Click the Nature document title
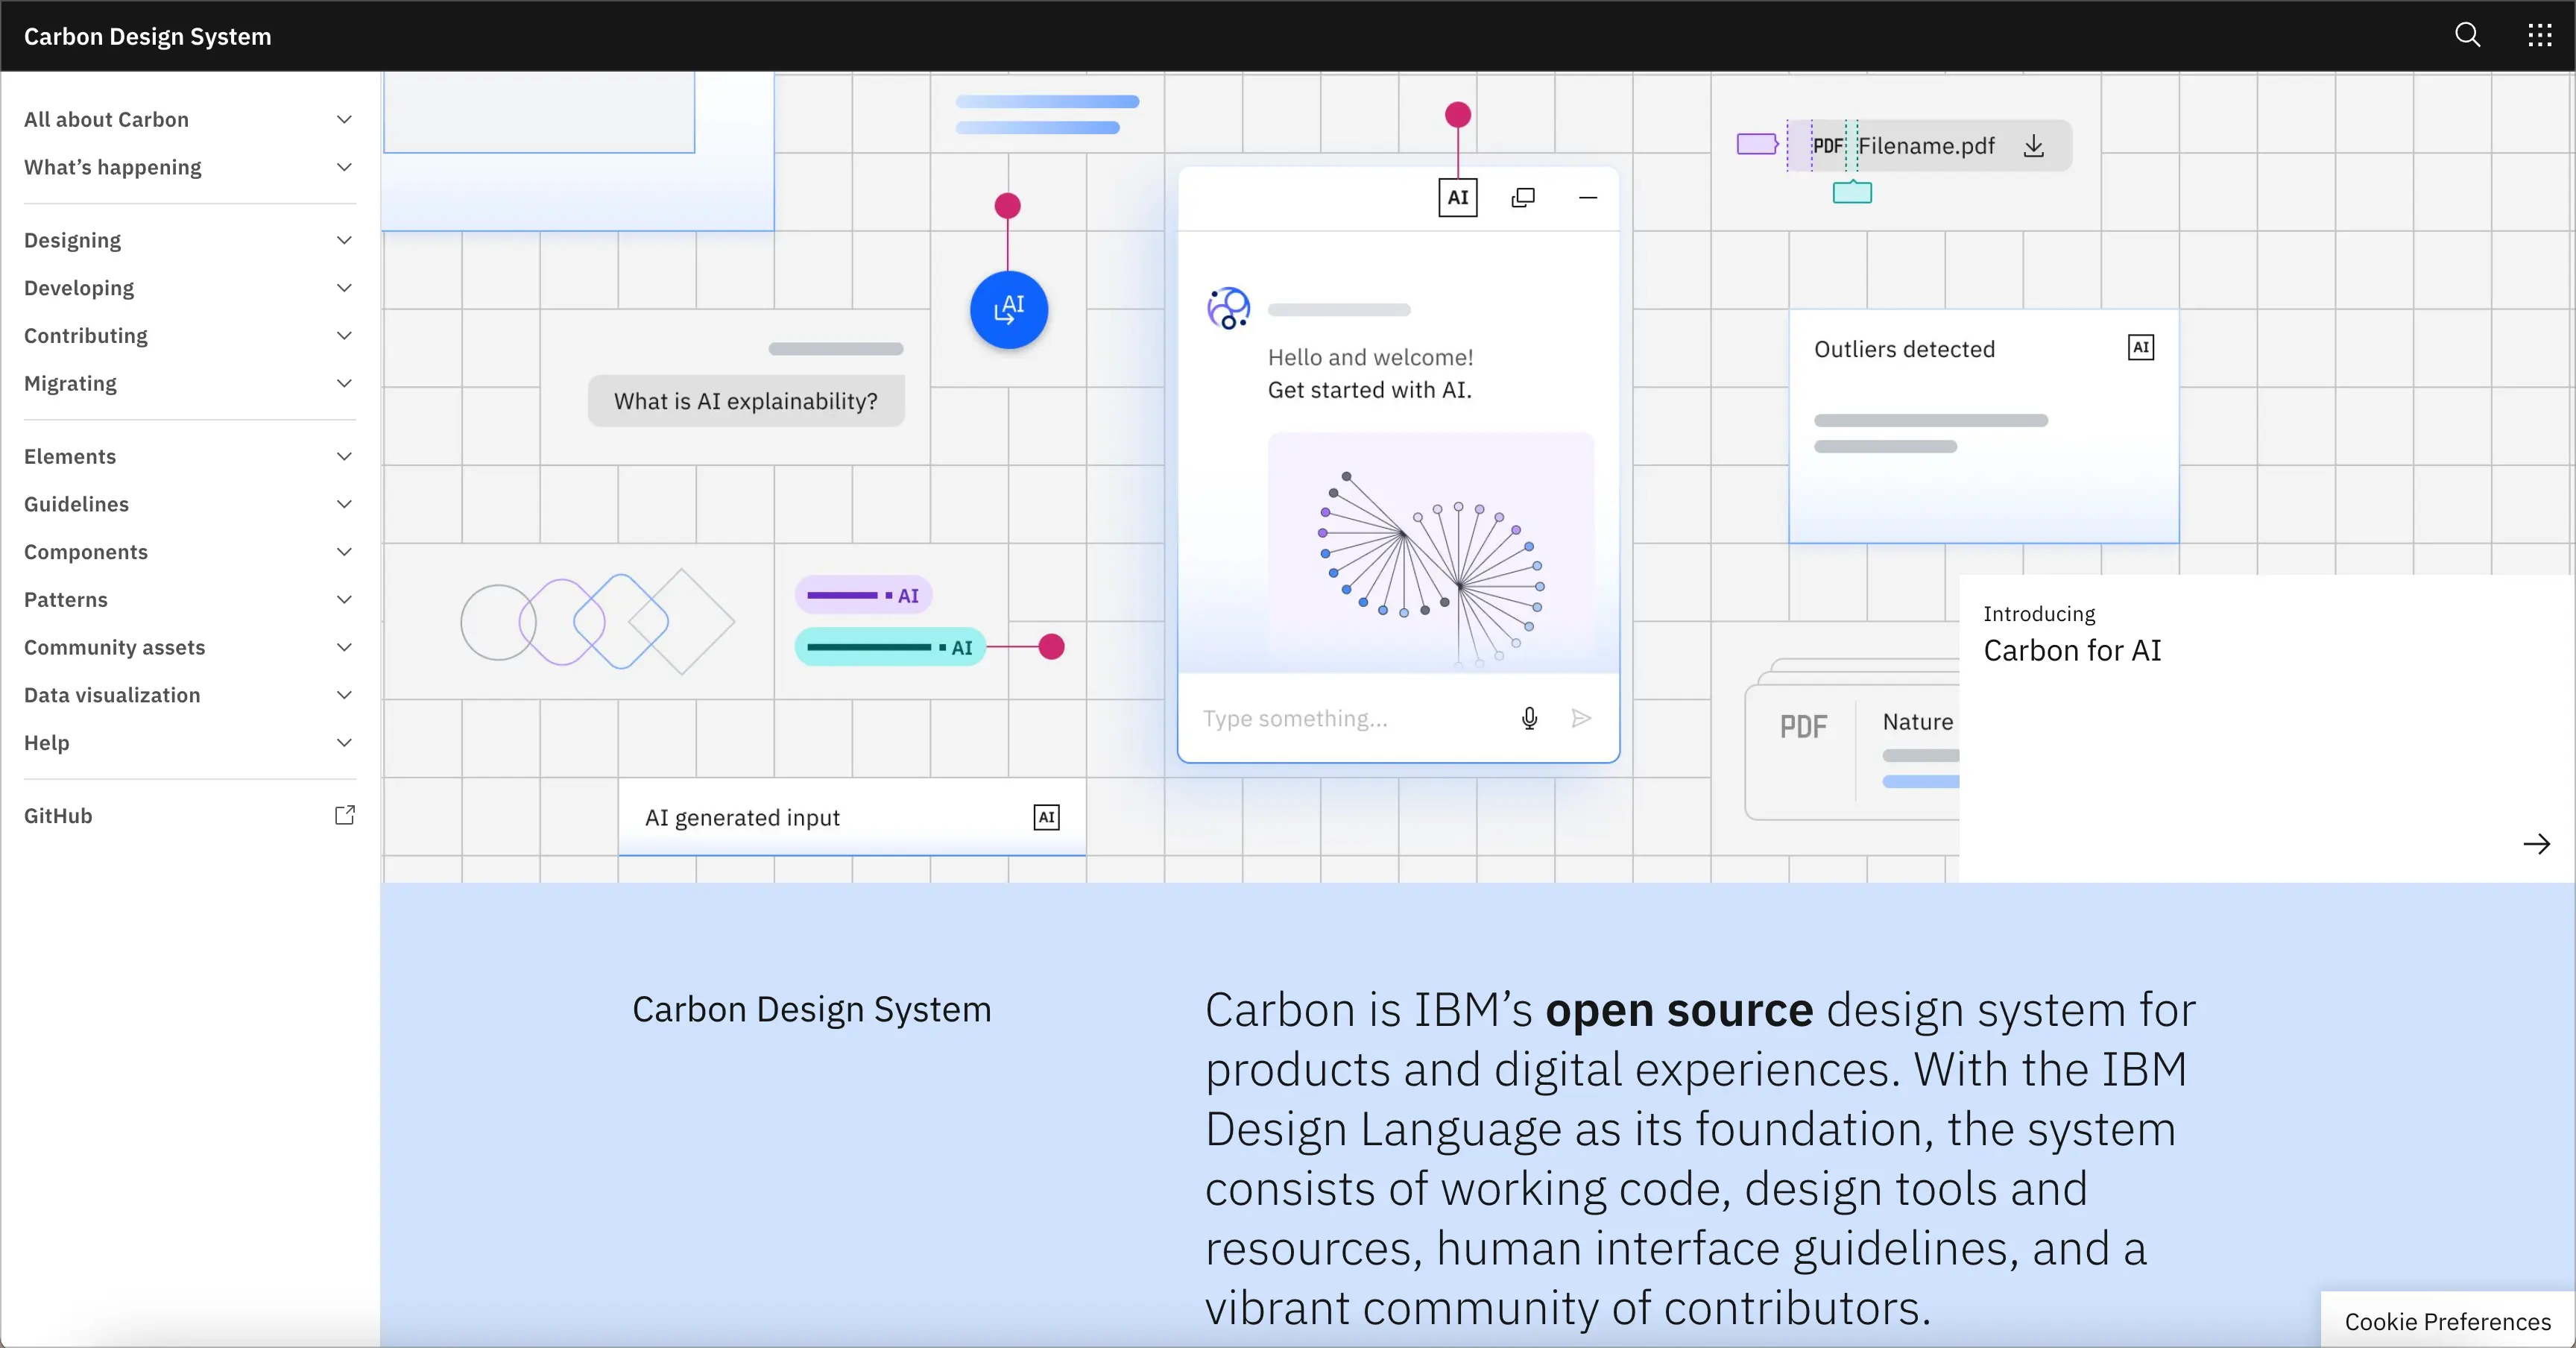 coord(1917,722)
